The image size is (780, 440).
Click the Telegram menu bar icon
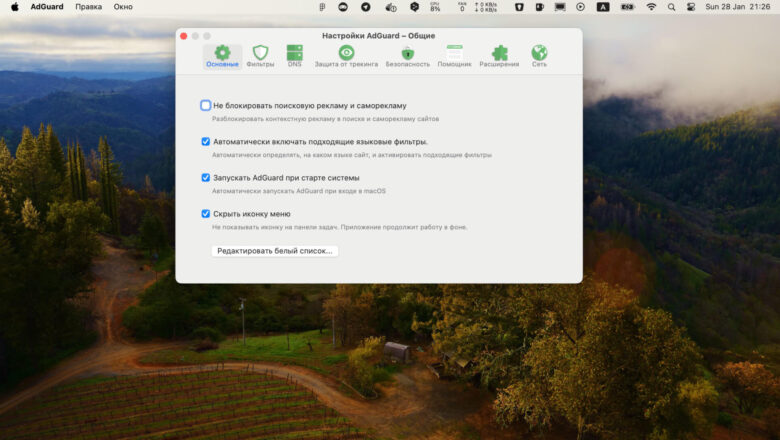coord(366,7)
